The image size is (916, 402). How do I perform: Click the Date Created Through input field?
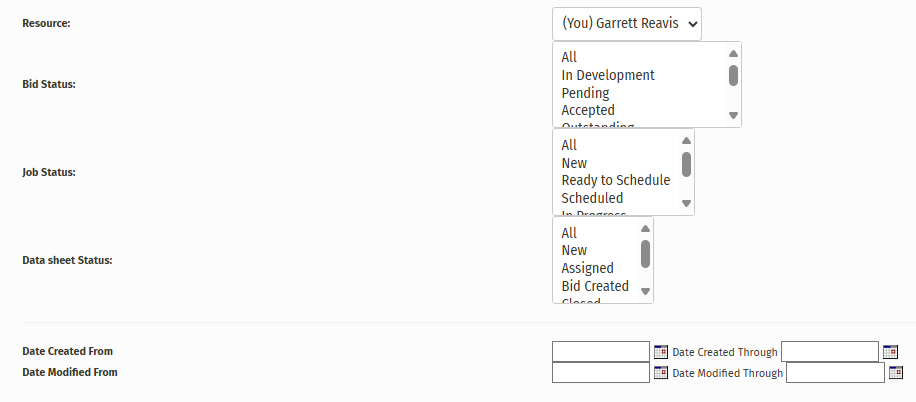830,352
